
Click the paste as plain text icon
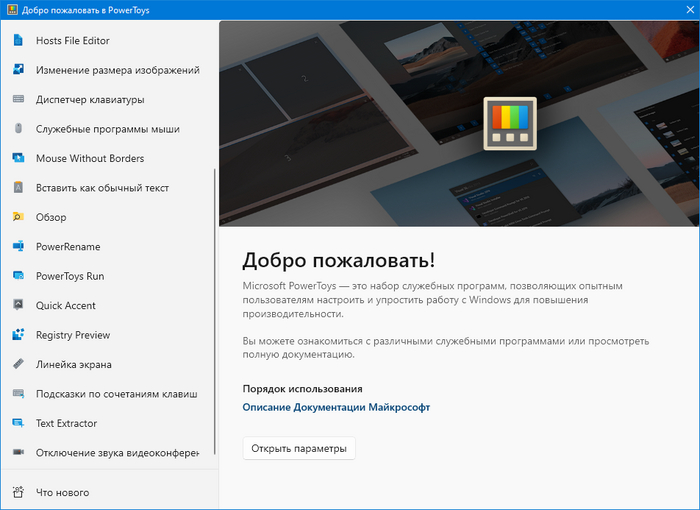pos(18,188)
